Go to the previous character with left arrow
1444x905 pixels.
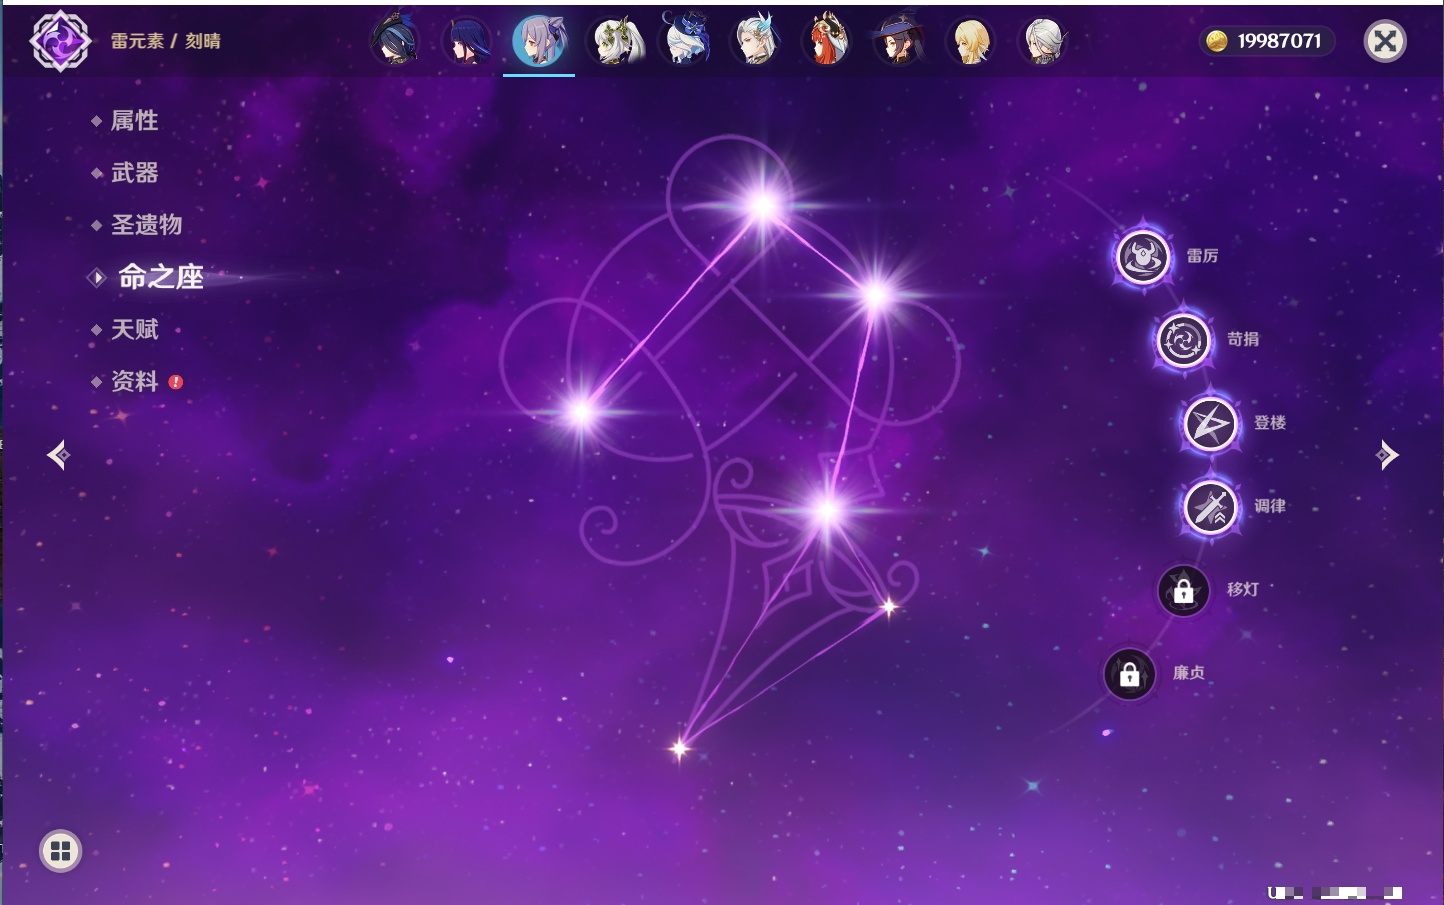[x=58, y=455]
